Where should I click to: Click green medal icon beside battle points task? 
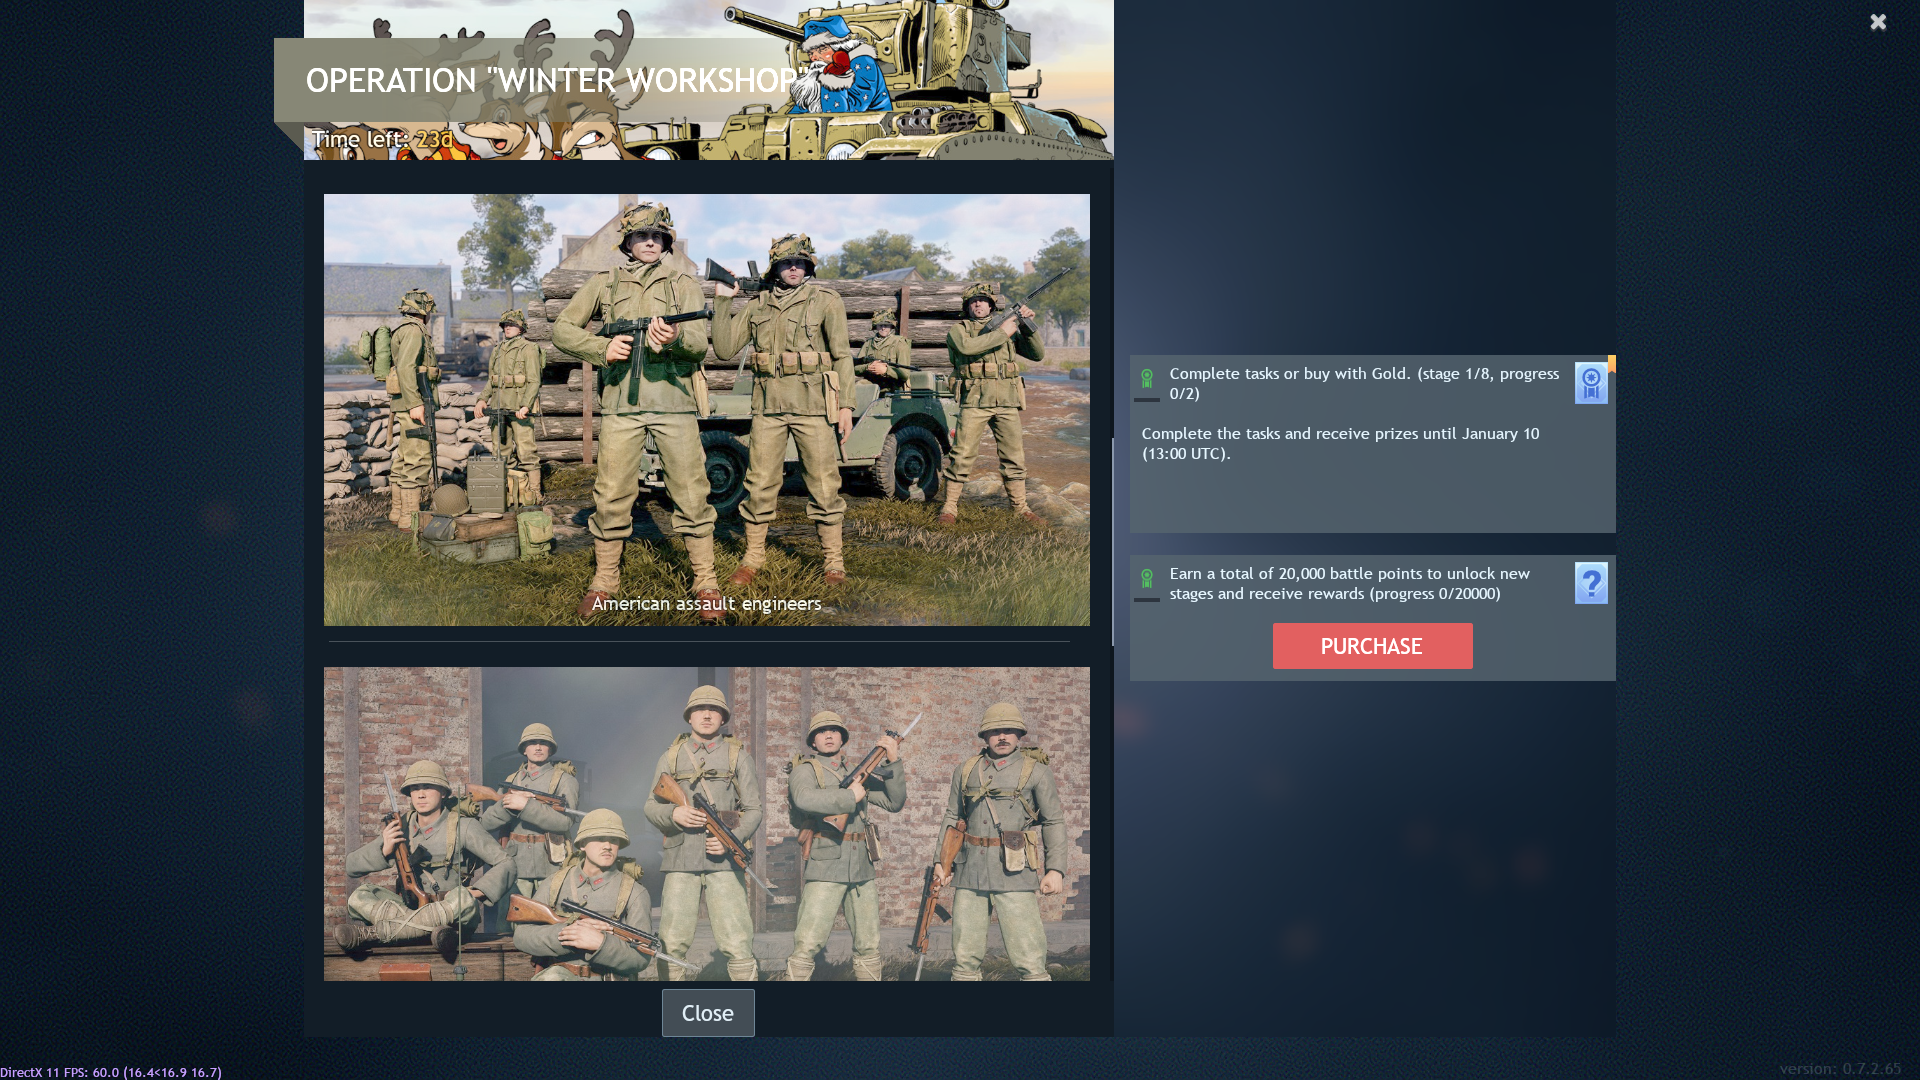(x=1147, y=578)
